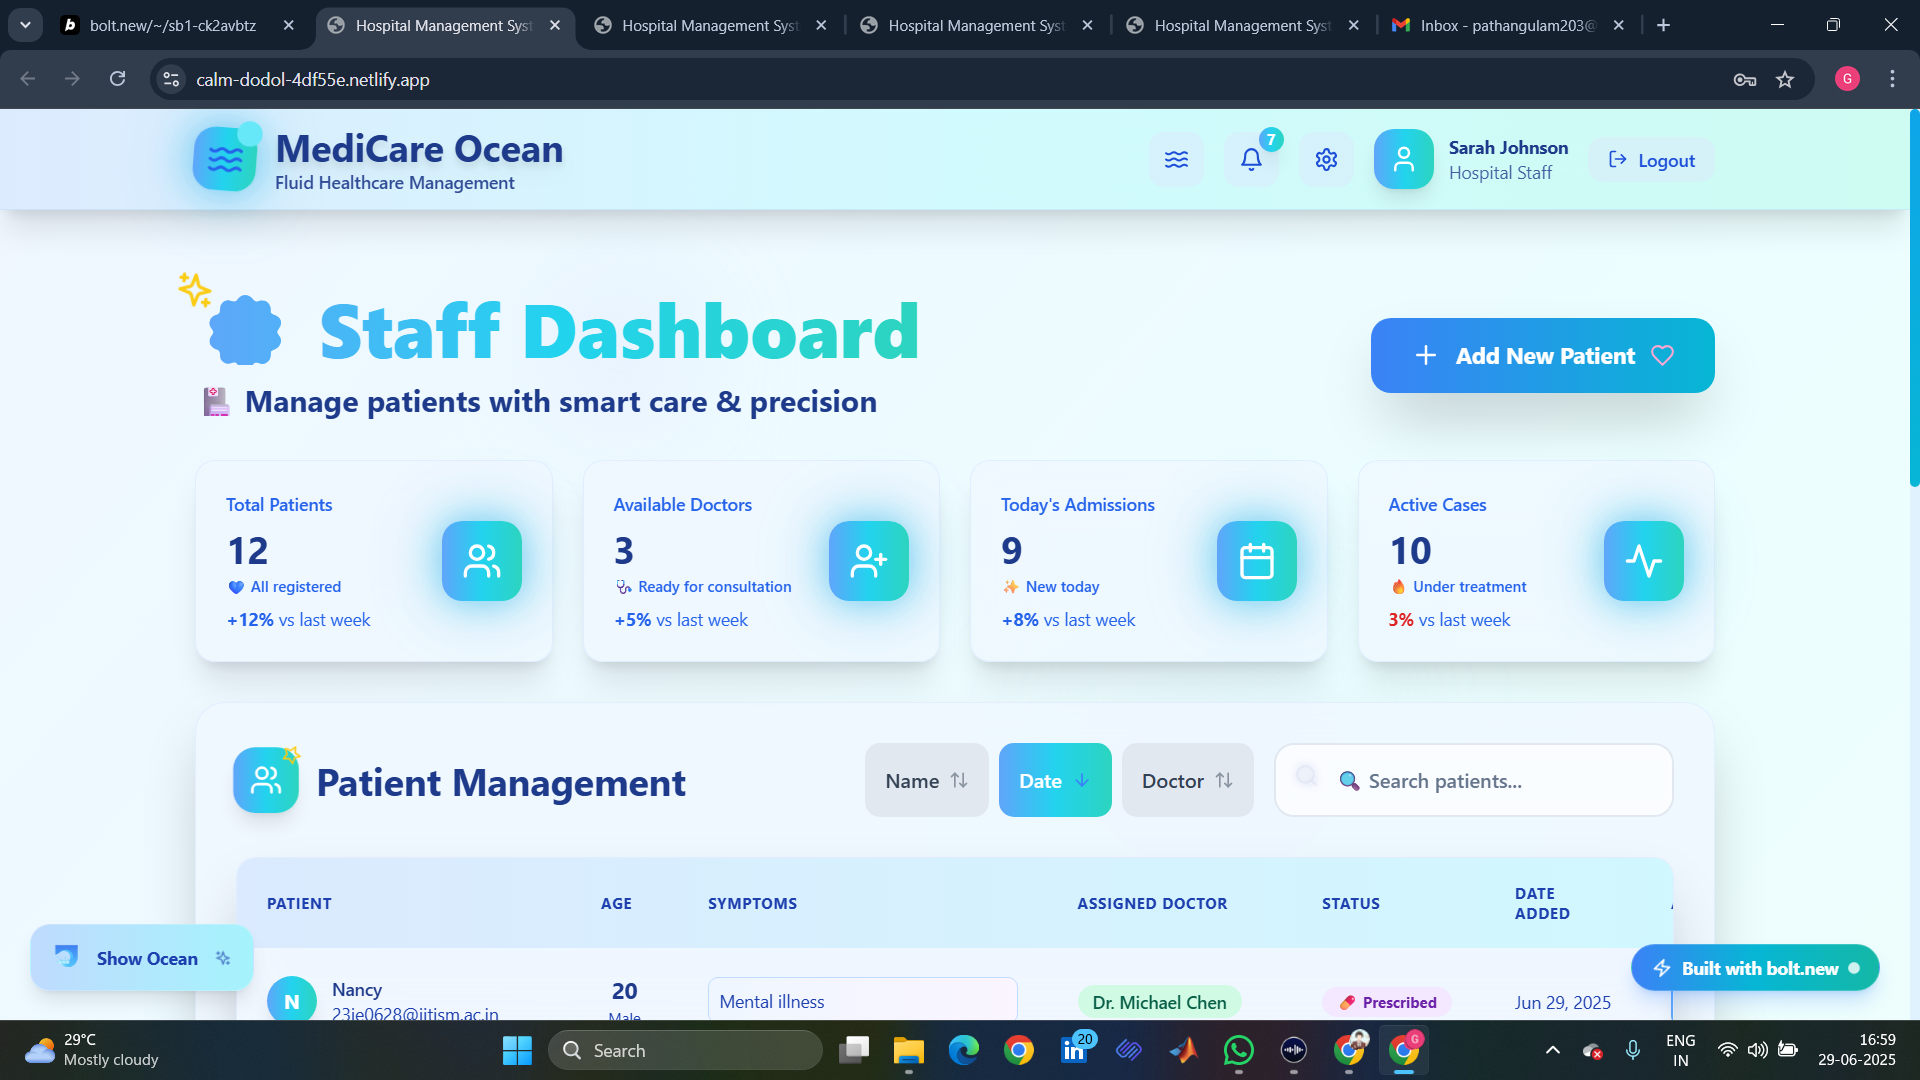The image size is (1920, 1080).
Task: Switch to the bolt.new browser tab
Action: tap(172, 25)
